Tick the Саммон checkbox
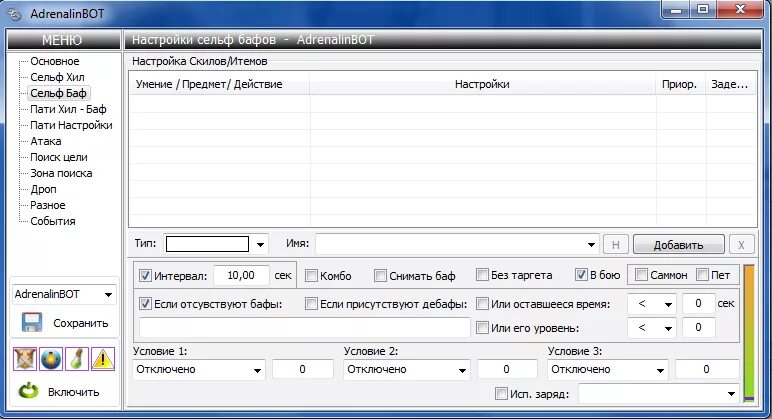 coord(641,275)
